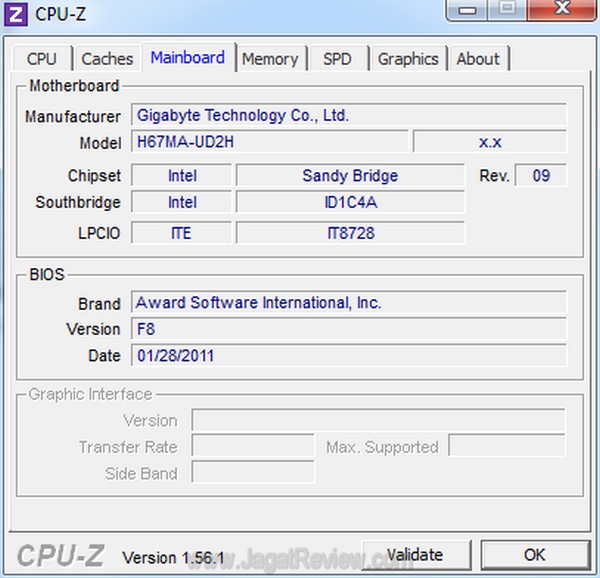Viewport: 600px width, 578px height.
Task: Select the BIOS Version F8 field
Action: [x=349, y=329]
